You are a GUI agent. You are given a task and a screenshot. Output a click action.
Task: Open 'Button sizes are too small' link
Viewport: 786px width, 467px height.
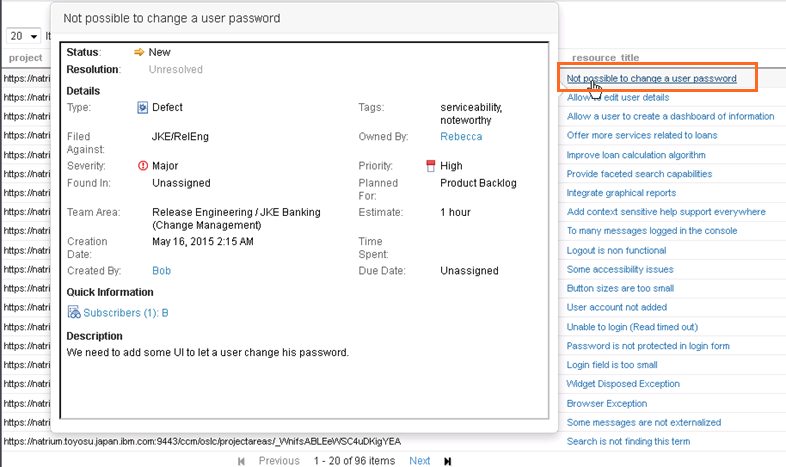[x=620, y=288]
